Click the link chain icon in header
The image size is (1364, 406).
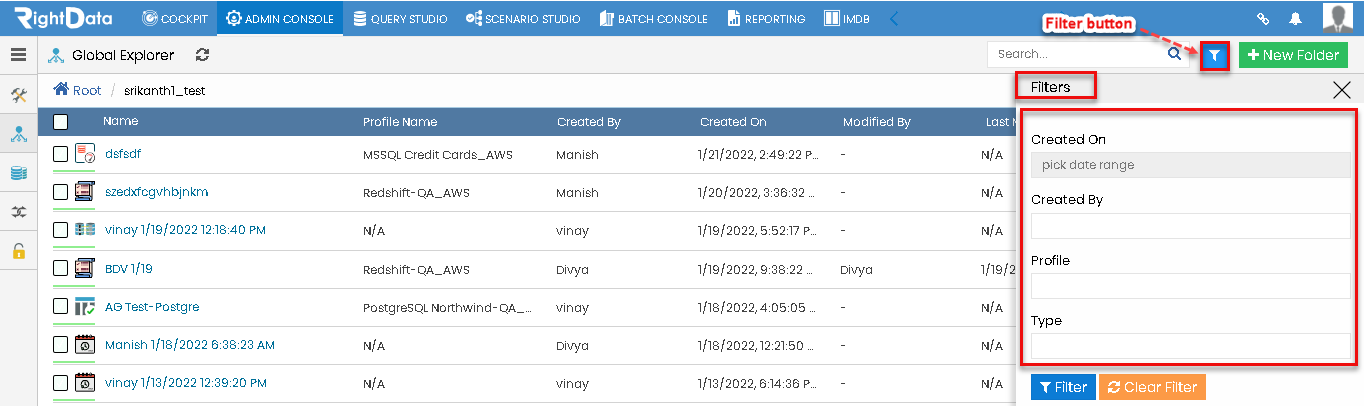point(1263,18)
